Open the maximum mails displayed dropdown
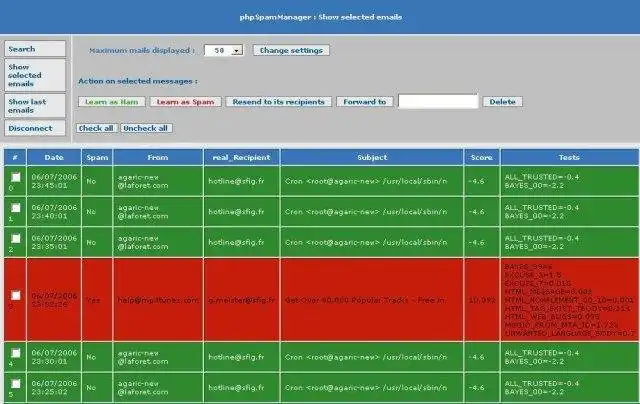This screenshot has width=640, height=404. pyautogui.click(x=224, y=50)
